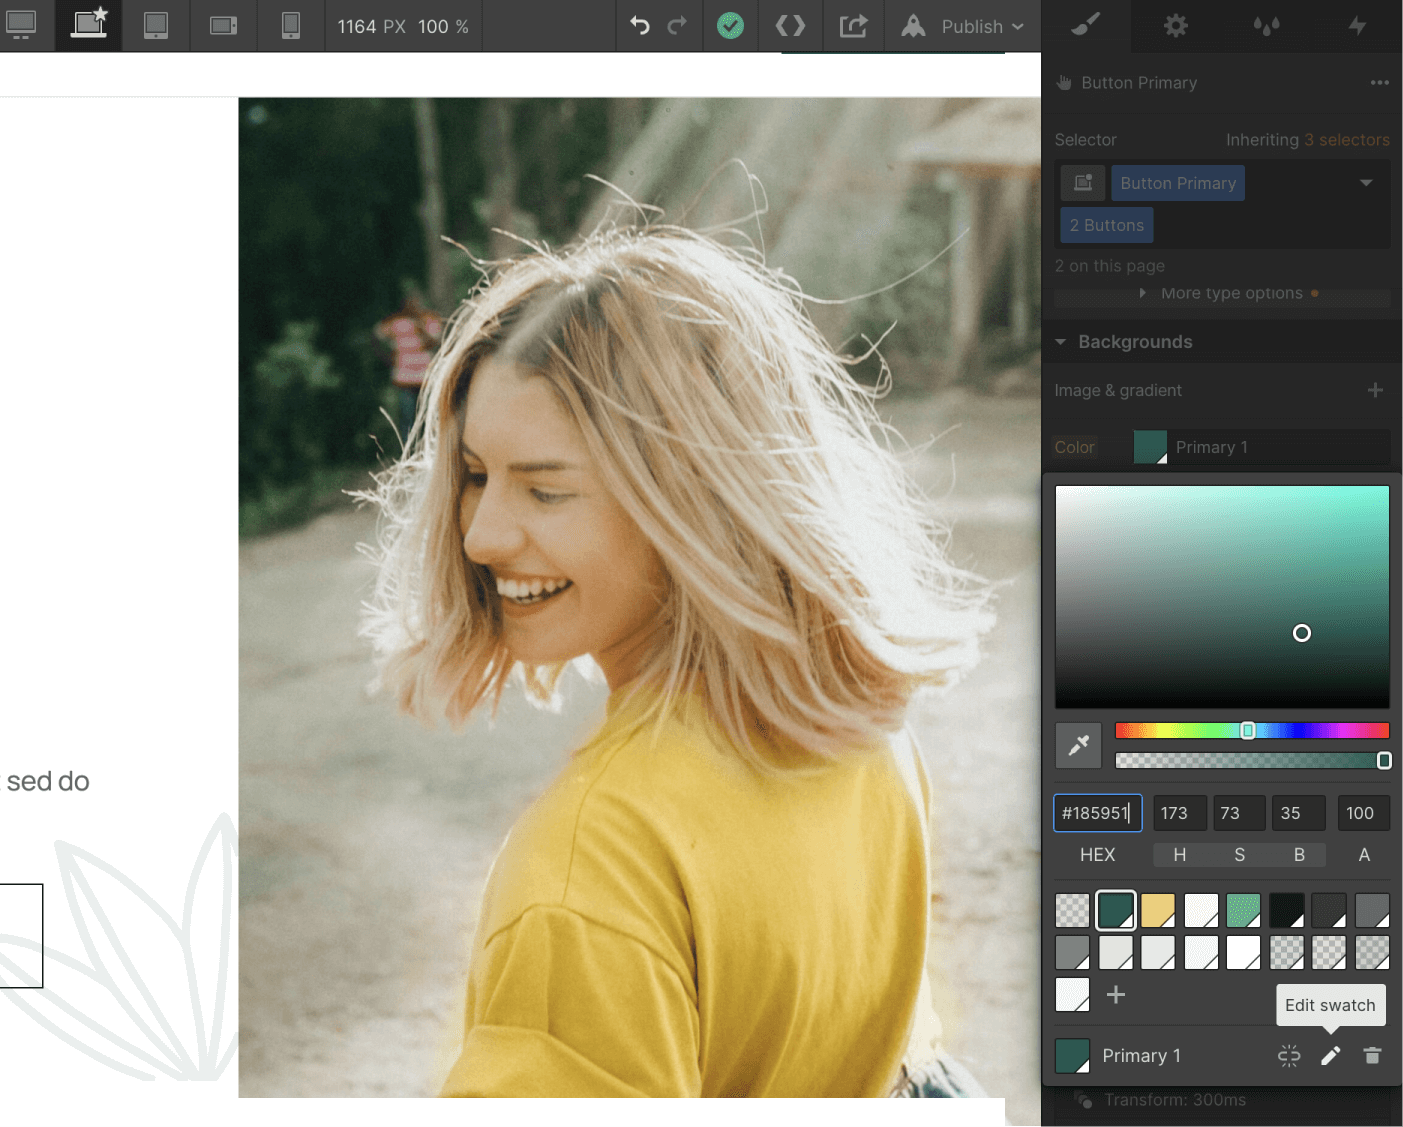The height and width of the screenshot is (1127, 1403).
Task: Switch to mobile portrait preview
Action: coord(291,26)
